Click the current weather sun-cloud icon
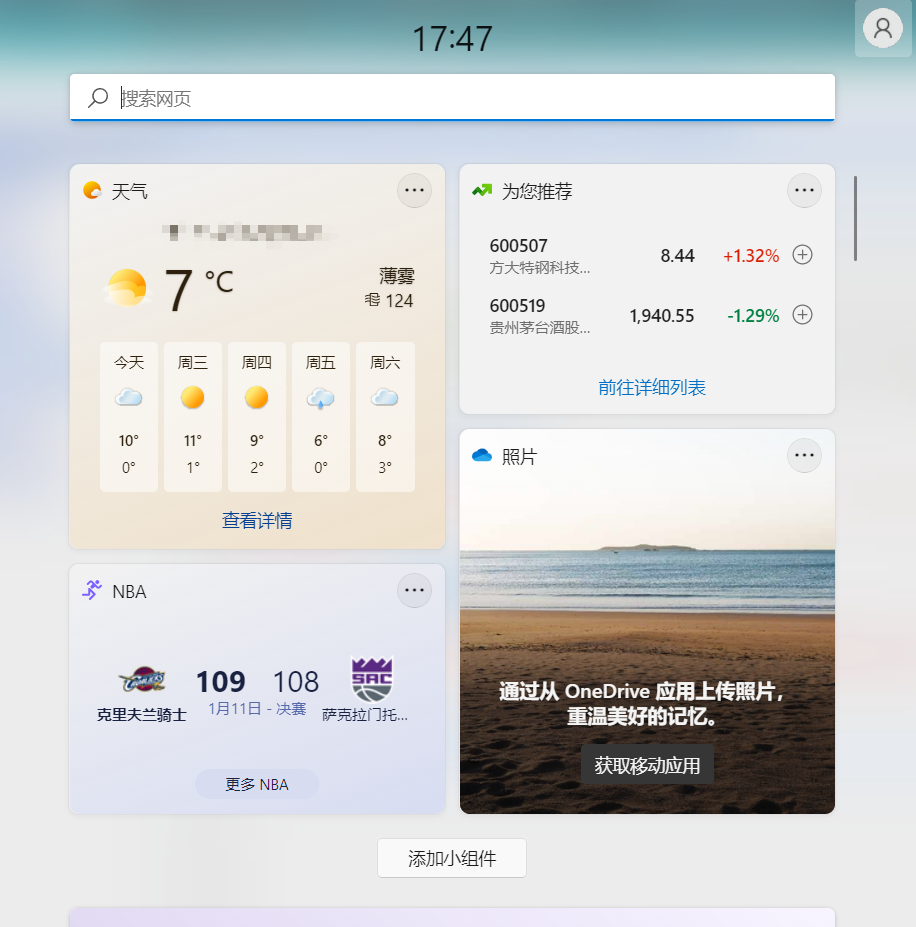The width and height of the screenshot is (916, 927). pos(126,288)
